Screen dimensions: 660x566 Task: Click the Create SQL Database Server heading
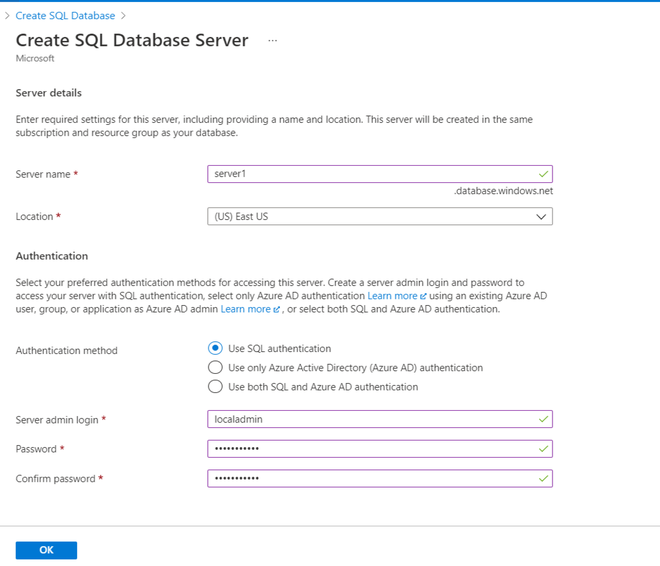[132, 40]
